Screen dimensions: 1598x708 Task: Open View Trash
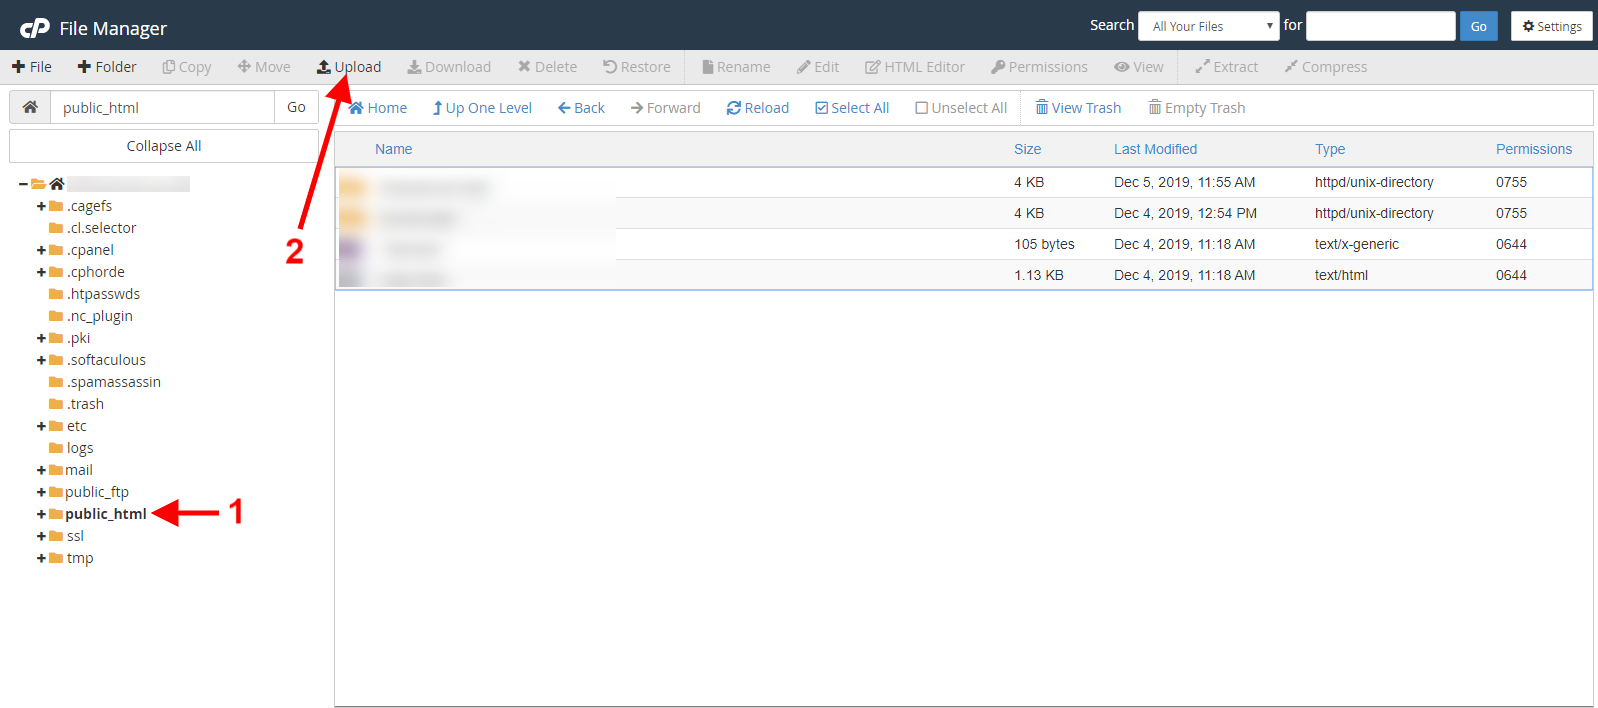tap(1078, 108)
